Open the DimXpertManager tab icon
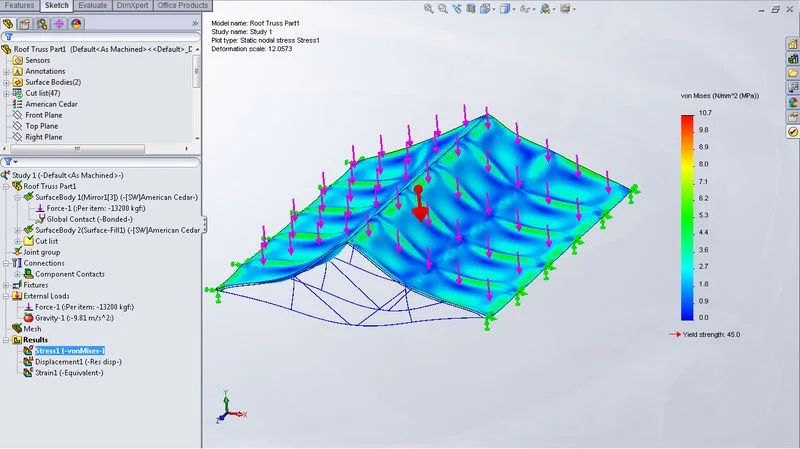Screen dimensions: 800x449 [x=60, y=22]
